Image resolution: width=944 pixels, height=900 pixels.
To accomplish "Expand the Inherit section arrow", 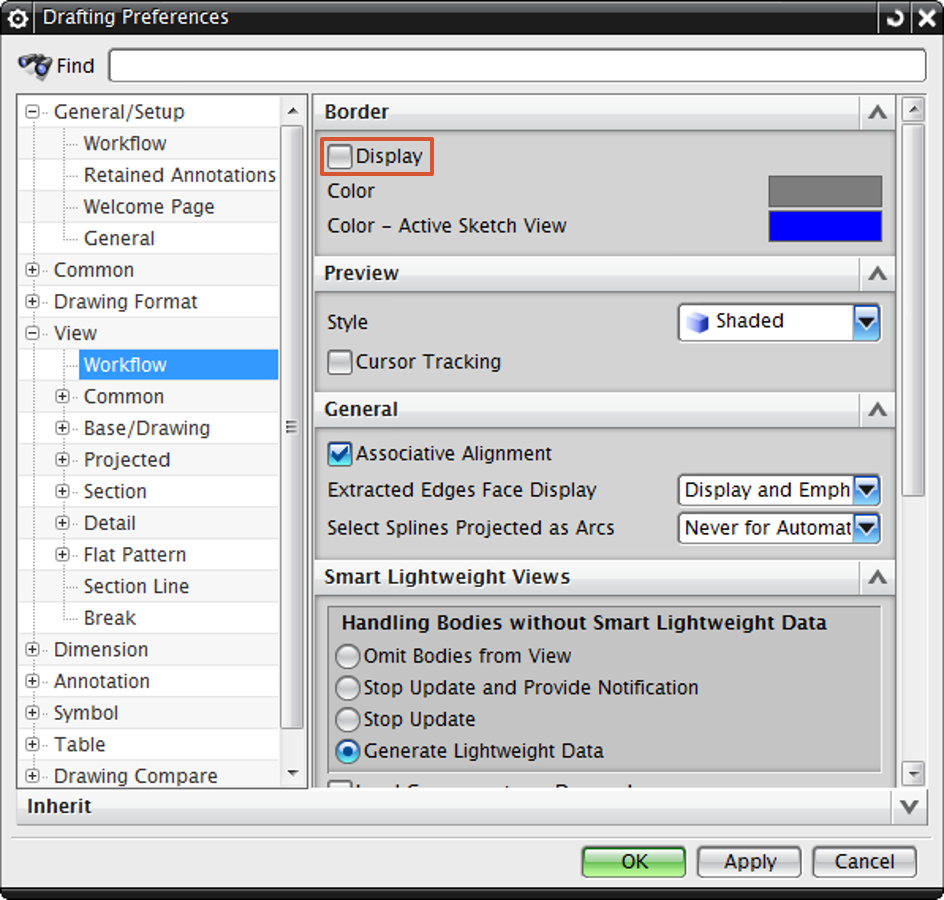I will click(x=908, y=806).
